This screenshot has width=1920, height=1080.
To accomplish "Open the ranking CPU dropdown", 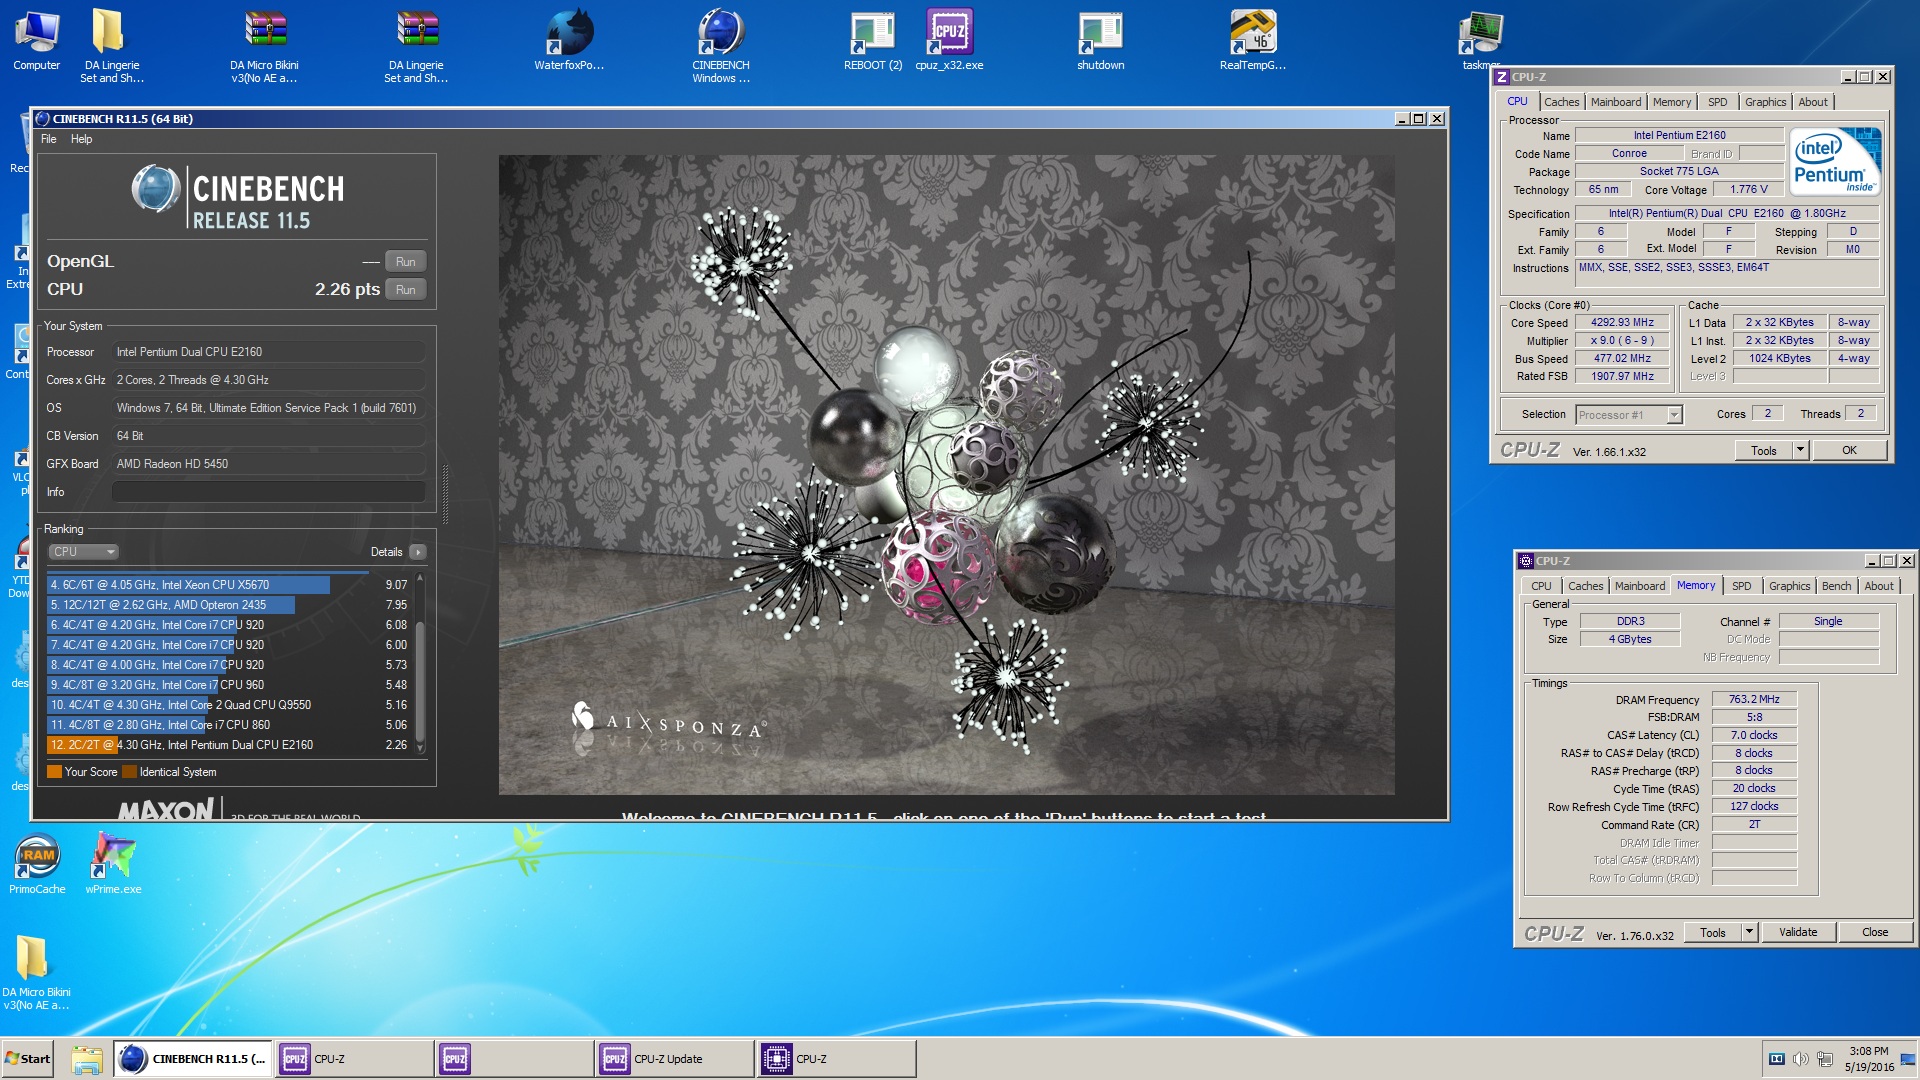I will coord(84,552).
